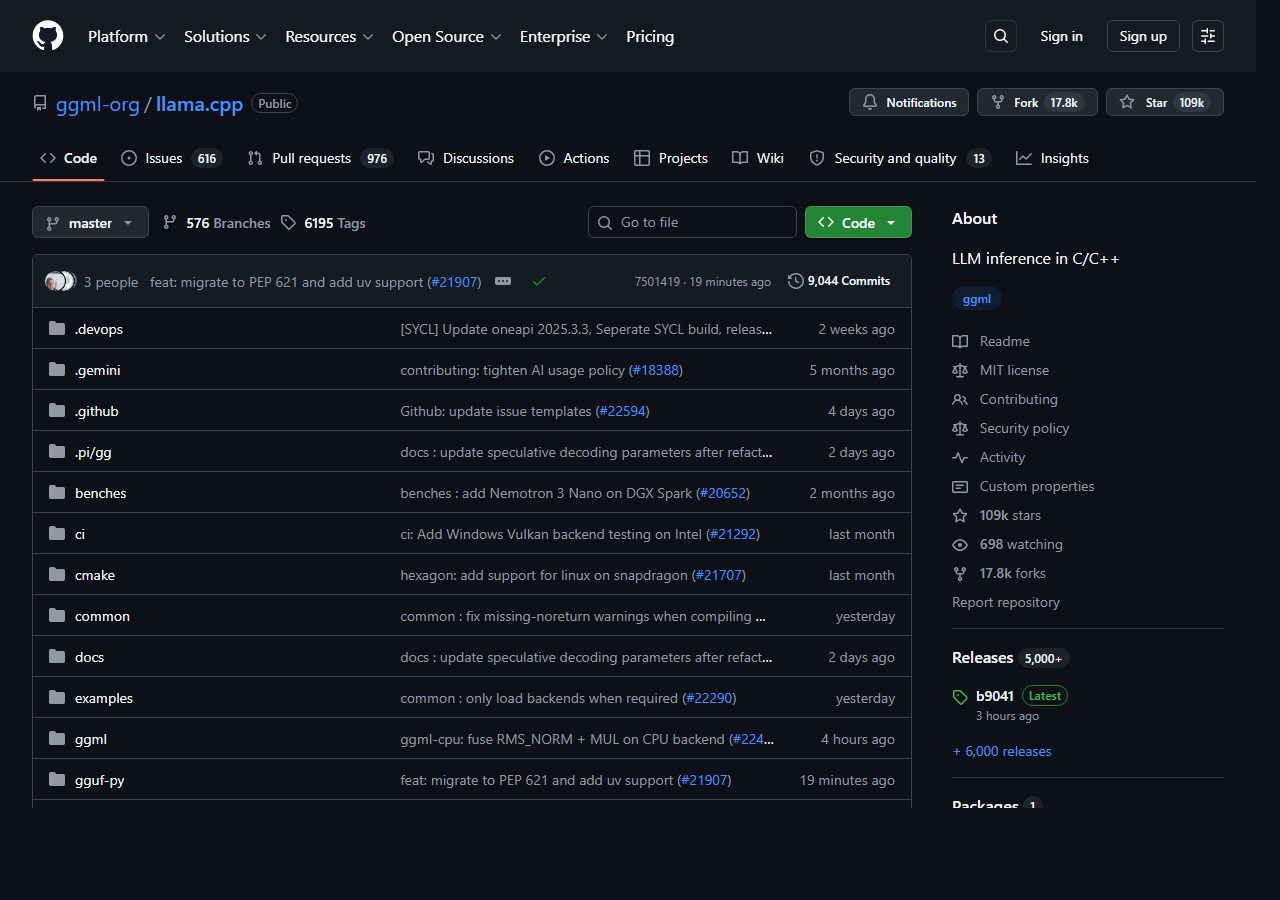The width and height of the screenshot is (1280, 900).
Task: Click the Readme book icon
Action: pyautogui.click(x=960, y=341)
